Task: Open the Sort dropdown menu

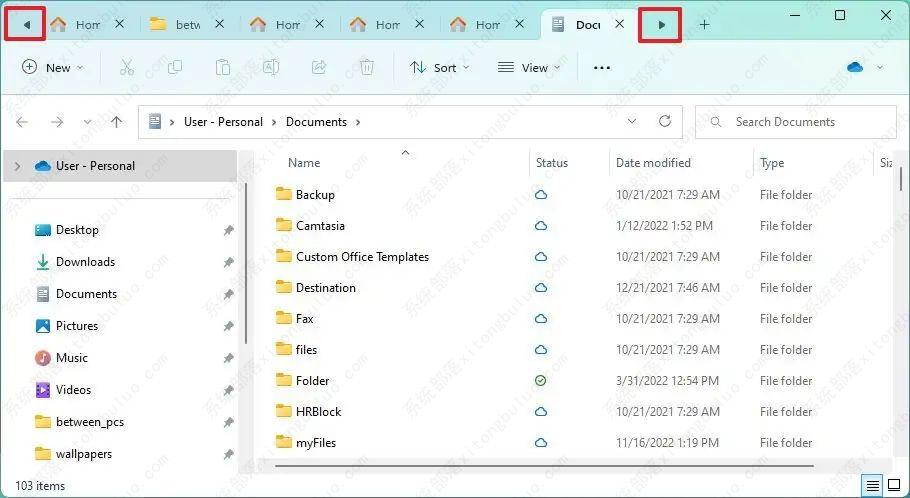Action: click(439, 67)
